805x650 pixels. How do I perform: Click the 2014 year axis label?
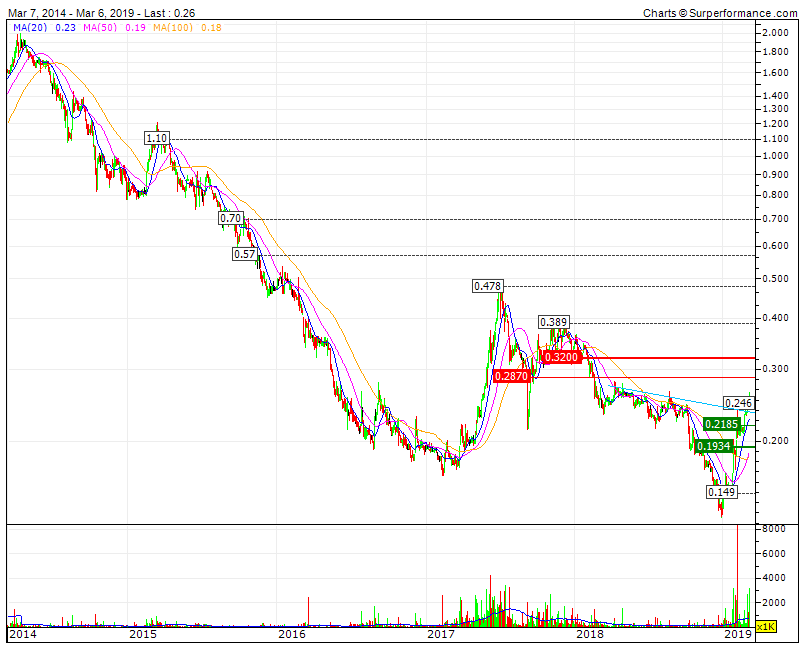tap(23, 634)
